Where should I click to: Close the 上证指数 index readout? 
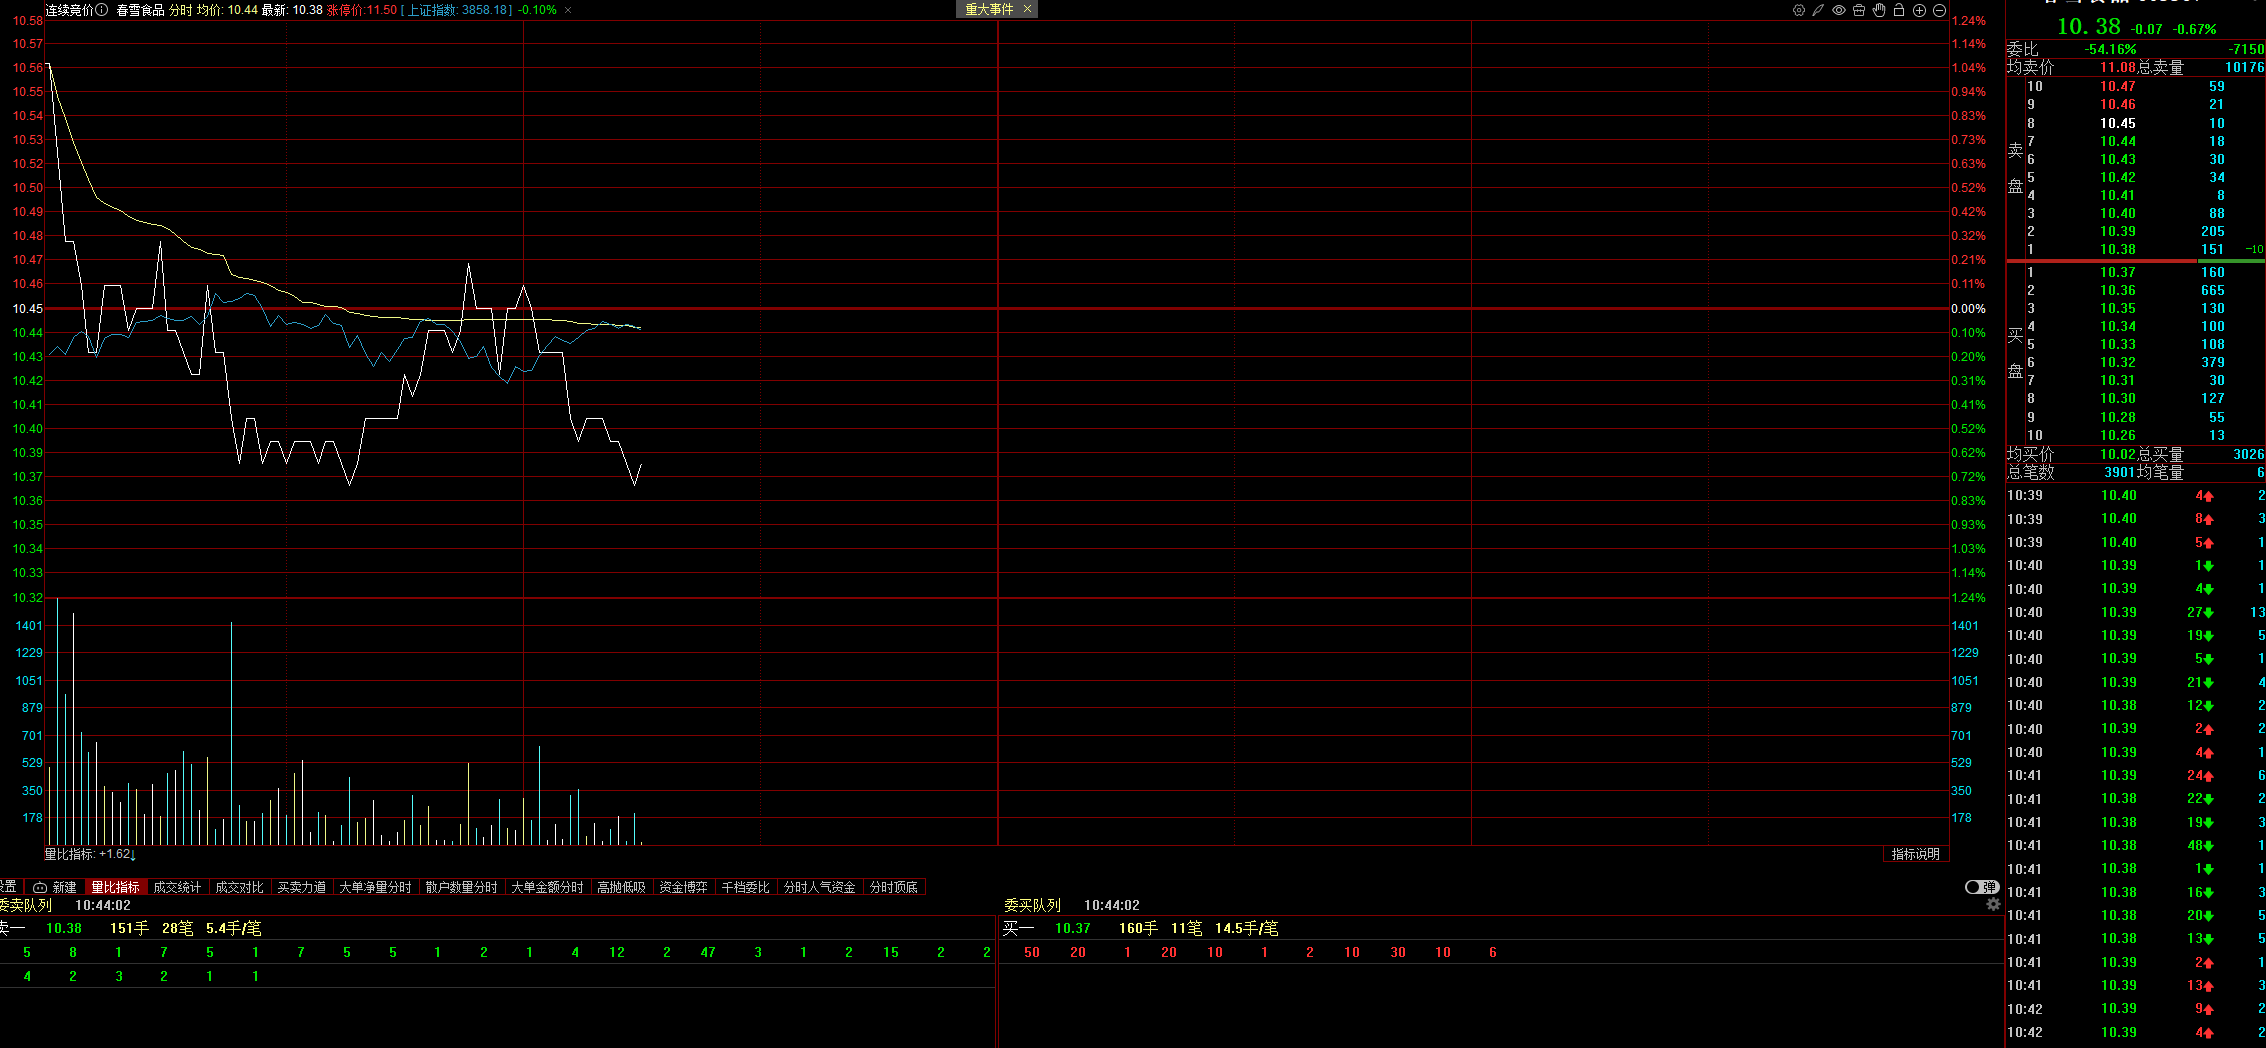click(x=568, y=10)
